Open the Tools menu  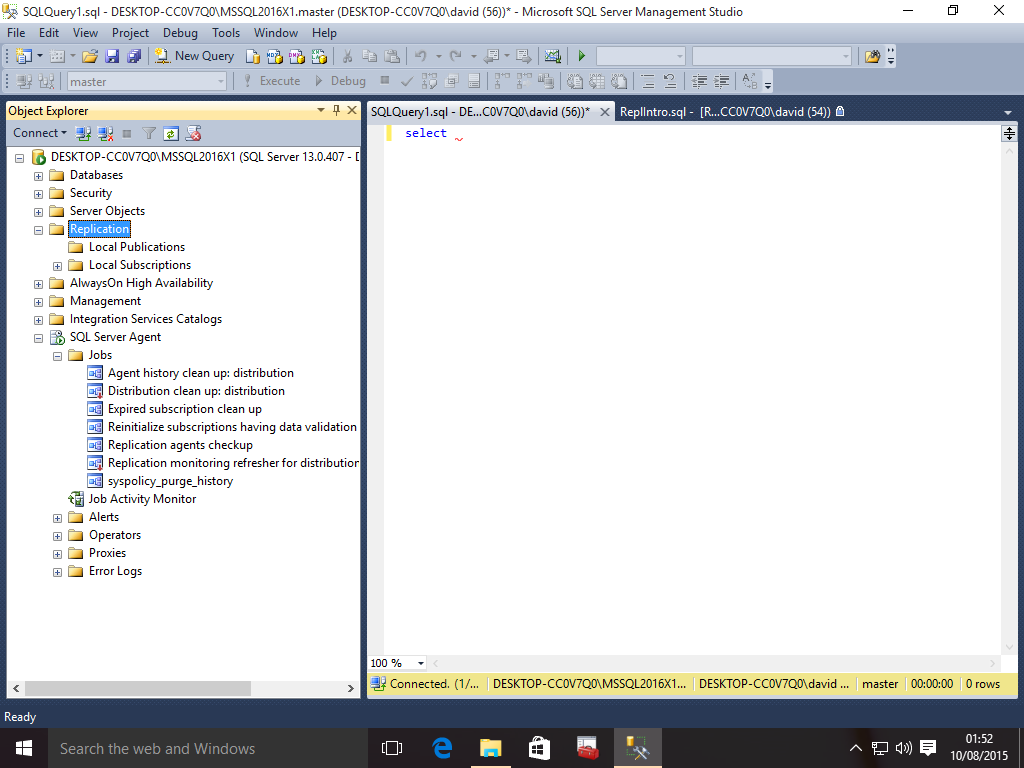(225, 32)
